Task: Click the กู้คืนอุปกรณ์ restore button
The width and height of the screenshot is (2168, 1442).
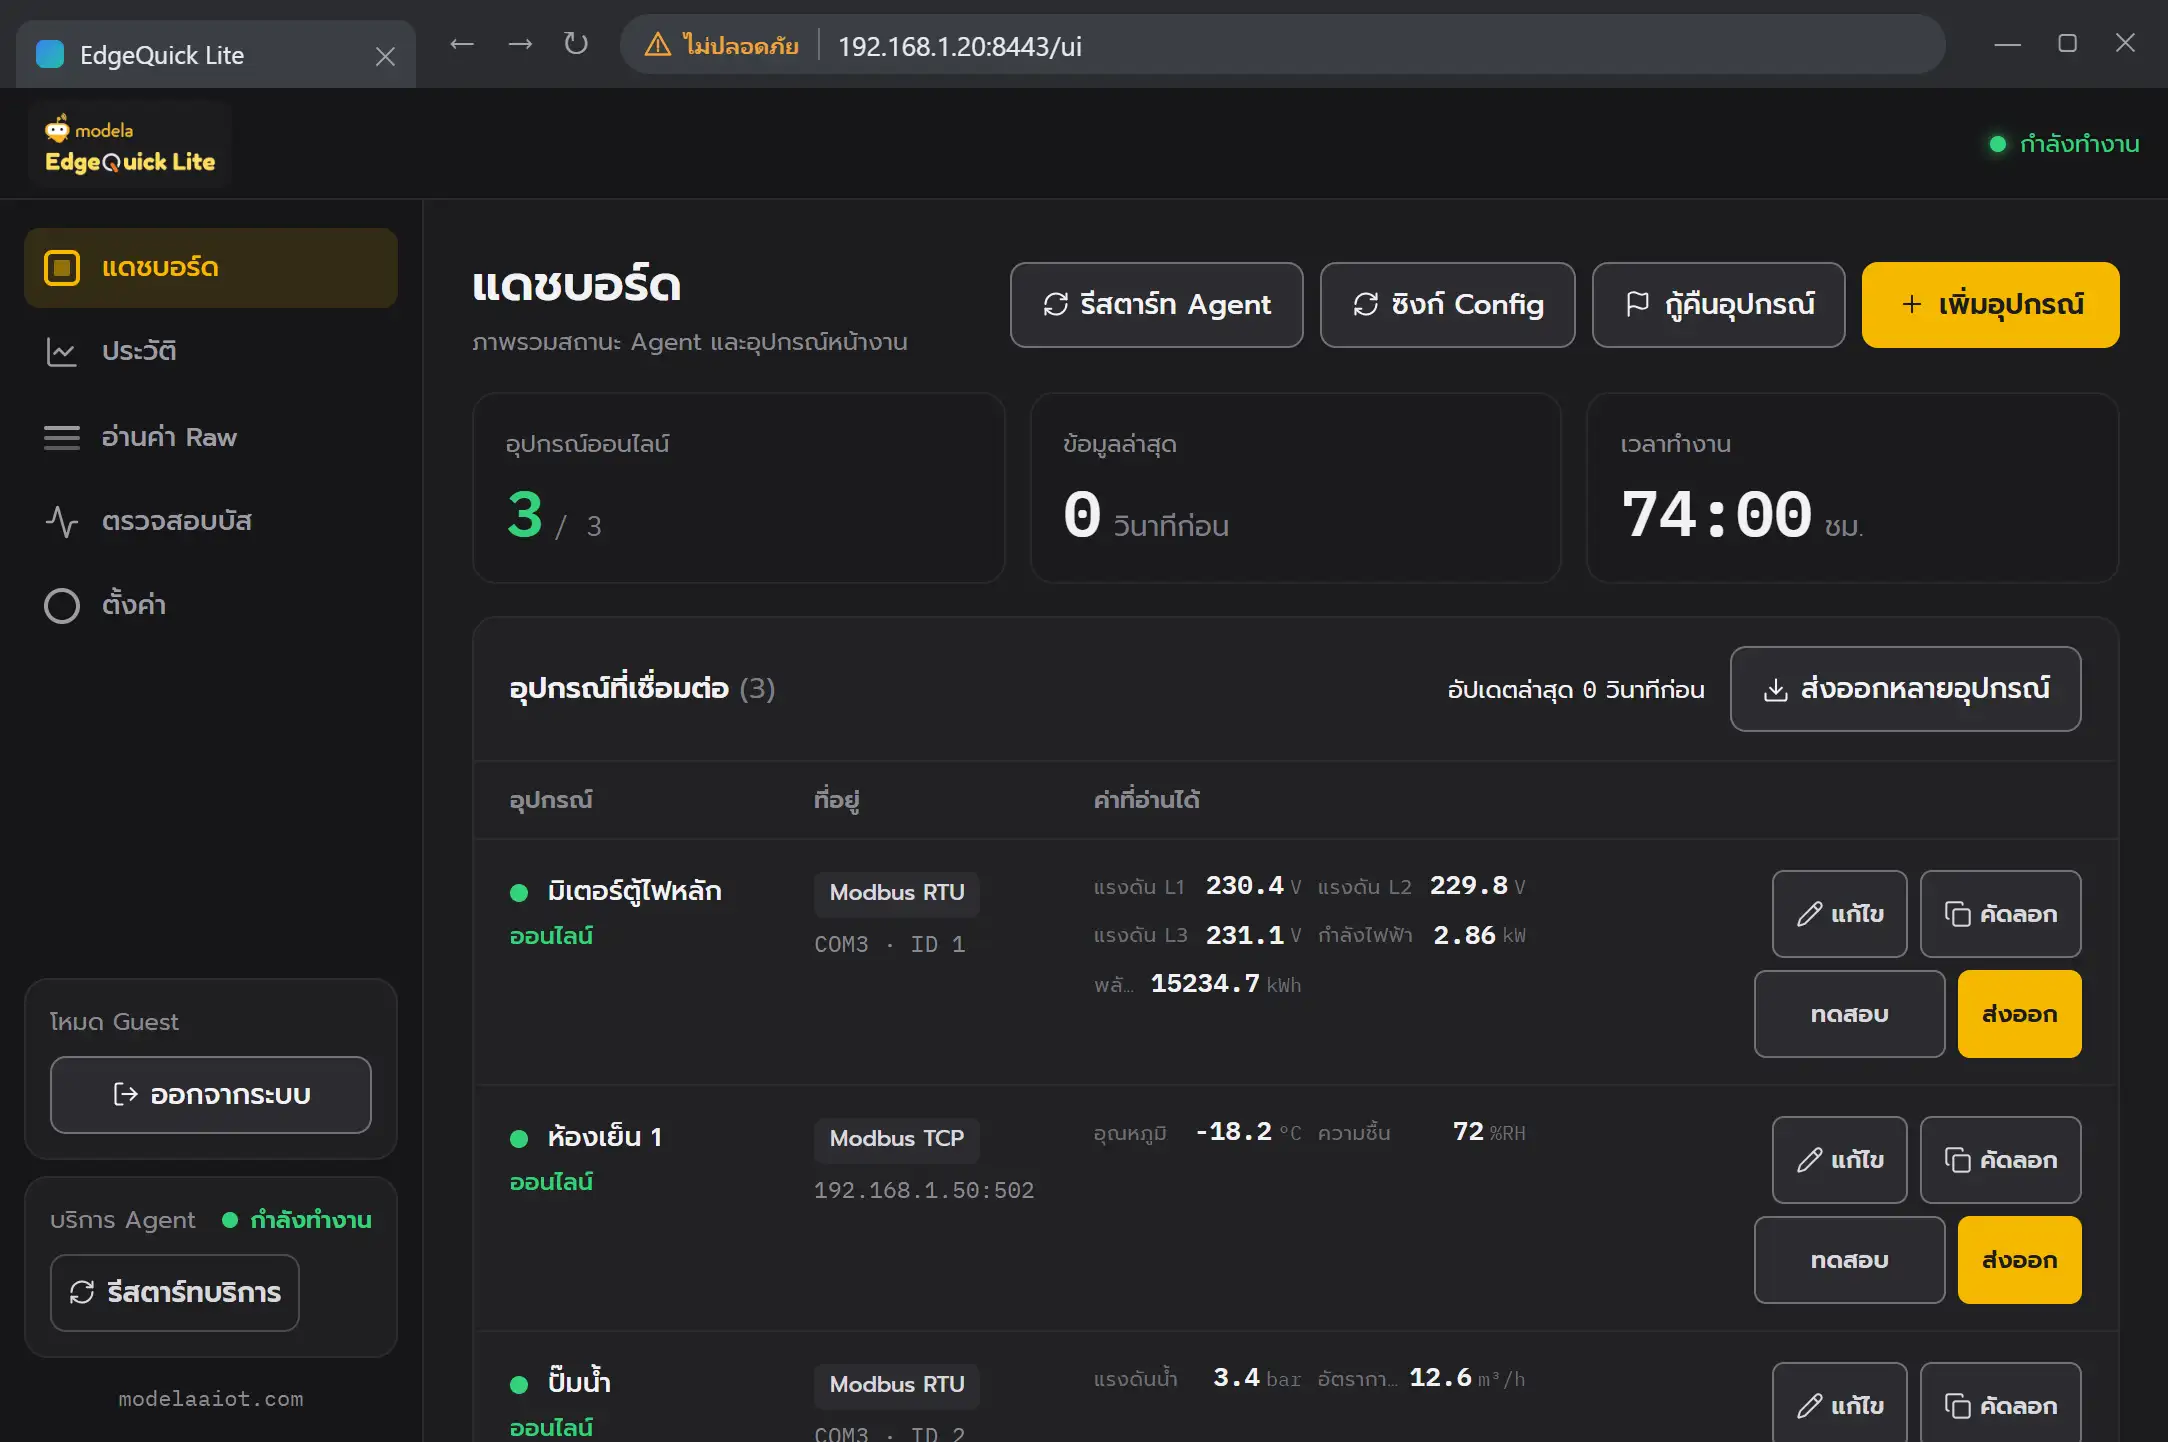Action: (1718, 305)
